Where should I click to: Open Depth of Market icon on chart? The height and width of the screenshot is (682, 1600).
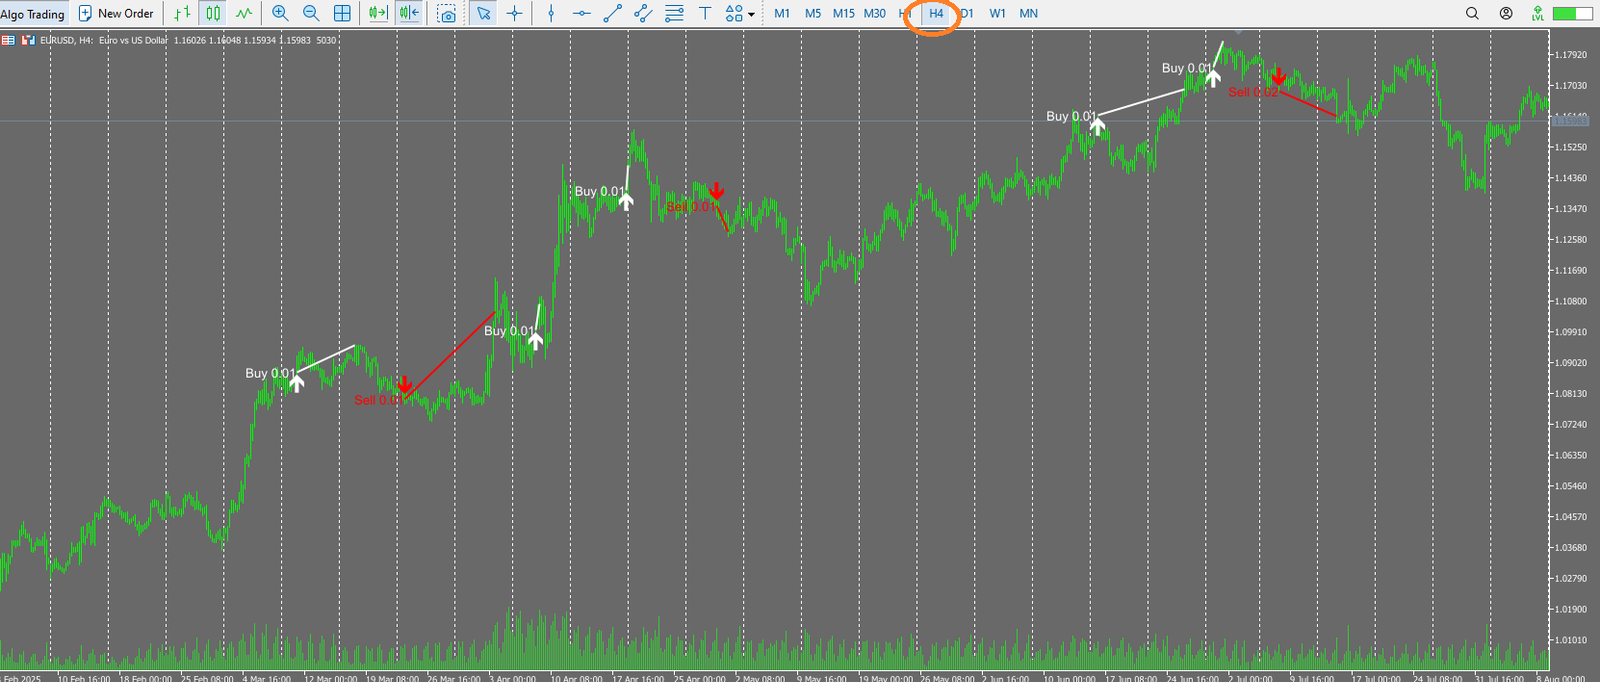(x=29, y=40)
